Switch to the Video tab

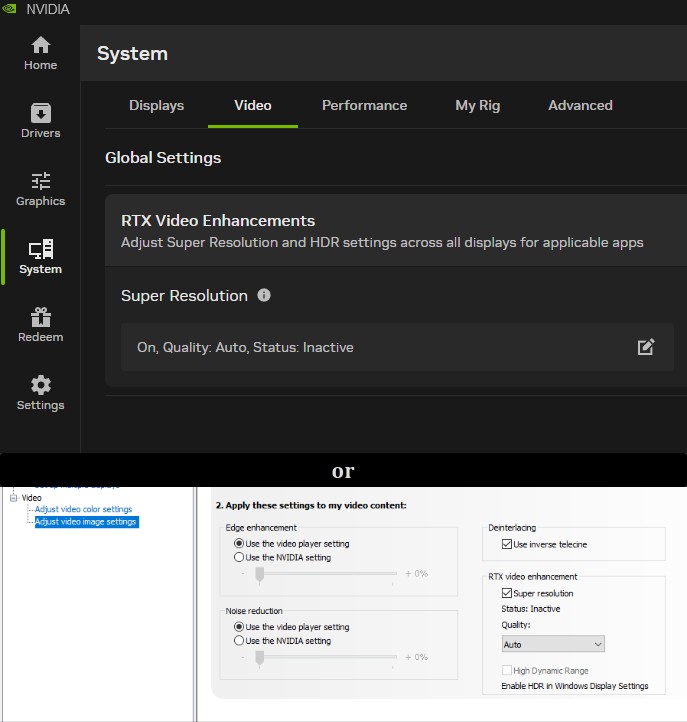point(253,105)
